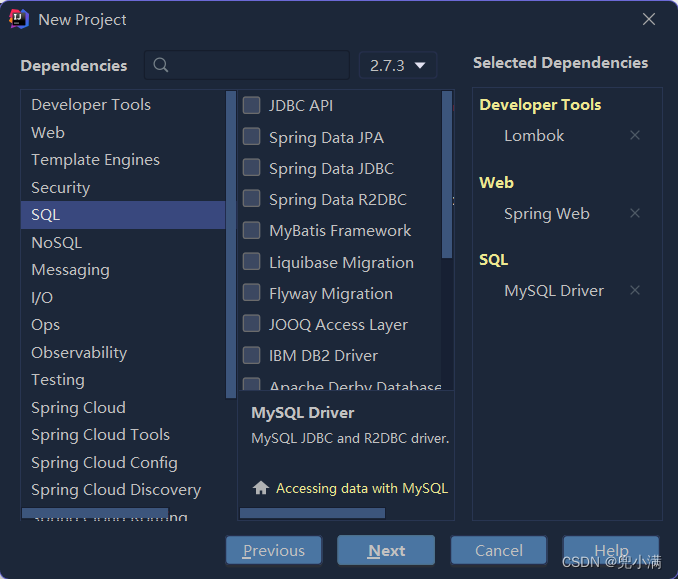Select the Web category

pyautogui.click(x=123, y=132)
